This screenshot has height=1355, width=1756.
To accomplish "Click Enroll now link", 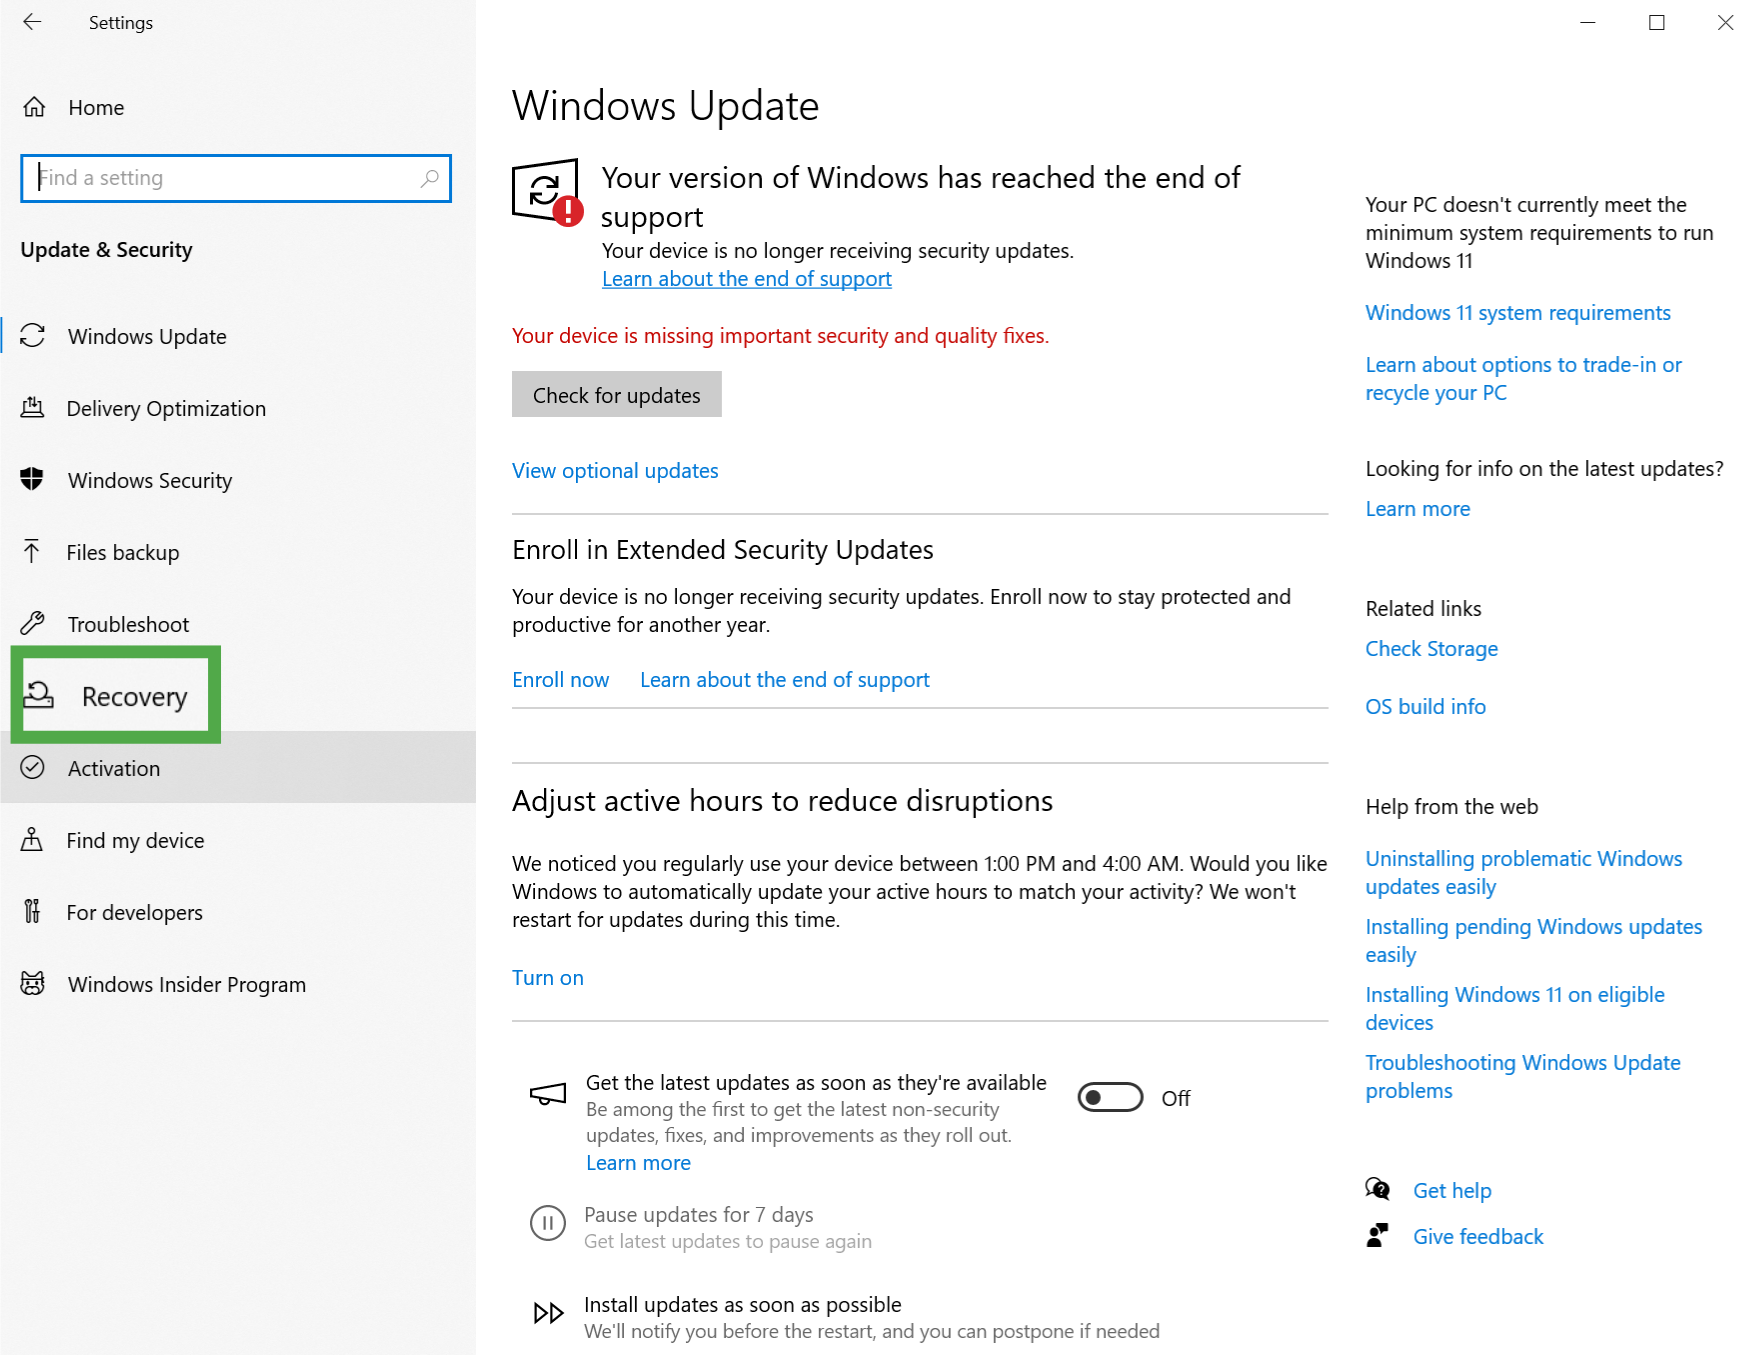I will tap(560, 680).
